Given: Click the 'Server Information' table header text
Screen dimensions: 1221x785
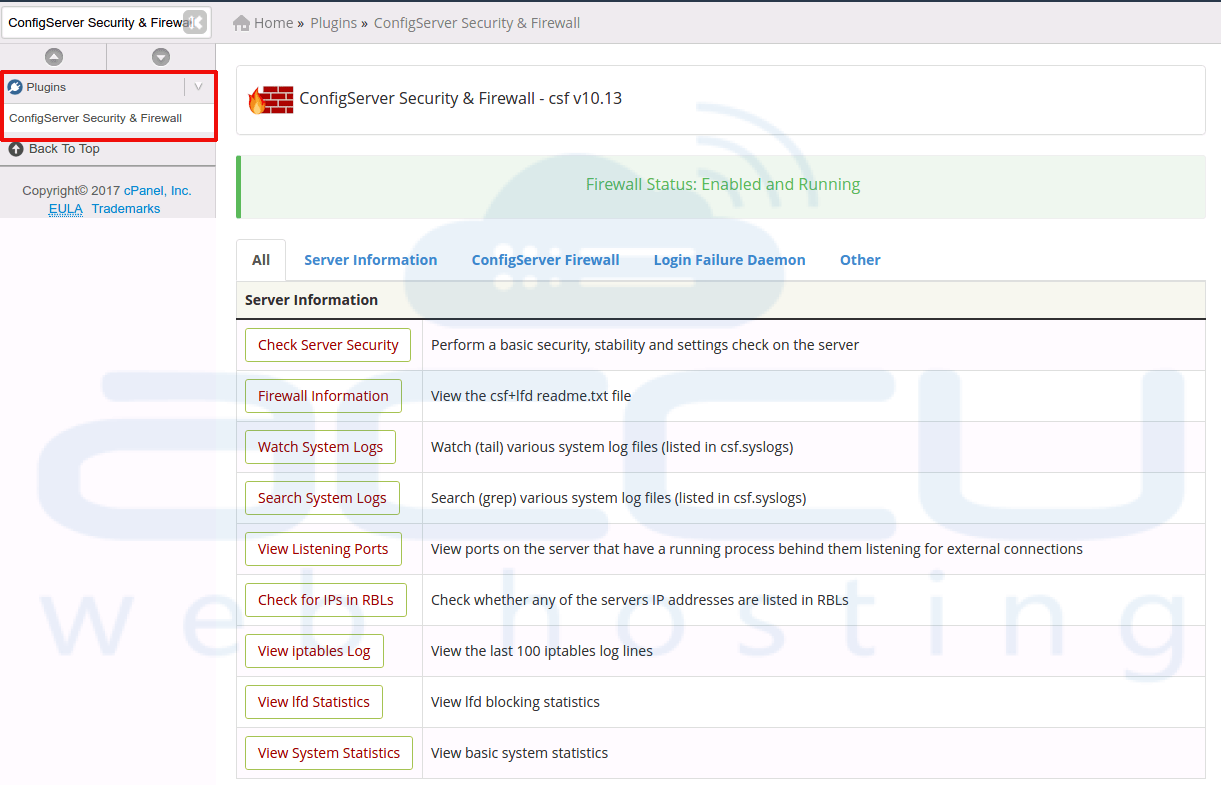Looking at the screenshot, I should (311, 300).
